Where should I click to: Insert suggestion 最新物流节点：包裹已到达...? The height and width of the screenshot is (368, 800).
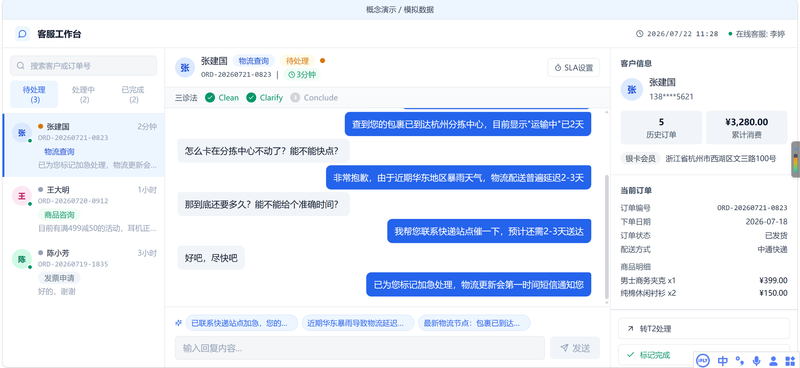click(474, 323)
